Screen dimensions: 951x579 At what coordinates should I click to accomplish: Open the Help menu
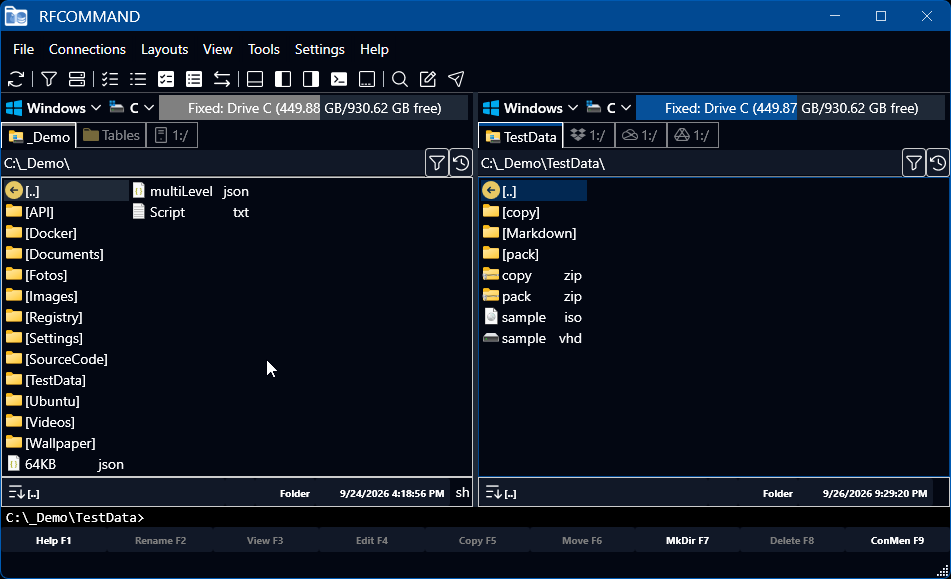[374, 49]
